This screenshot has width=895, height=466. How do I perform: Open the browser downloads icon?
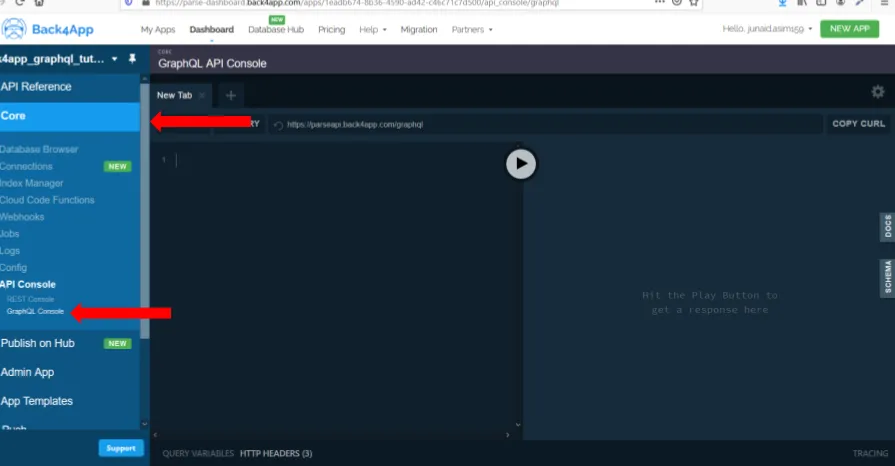[x=783, y=3]
